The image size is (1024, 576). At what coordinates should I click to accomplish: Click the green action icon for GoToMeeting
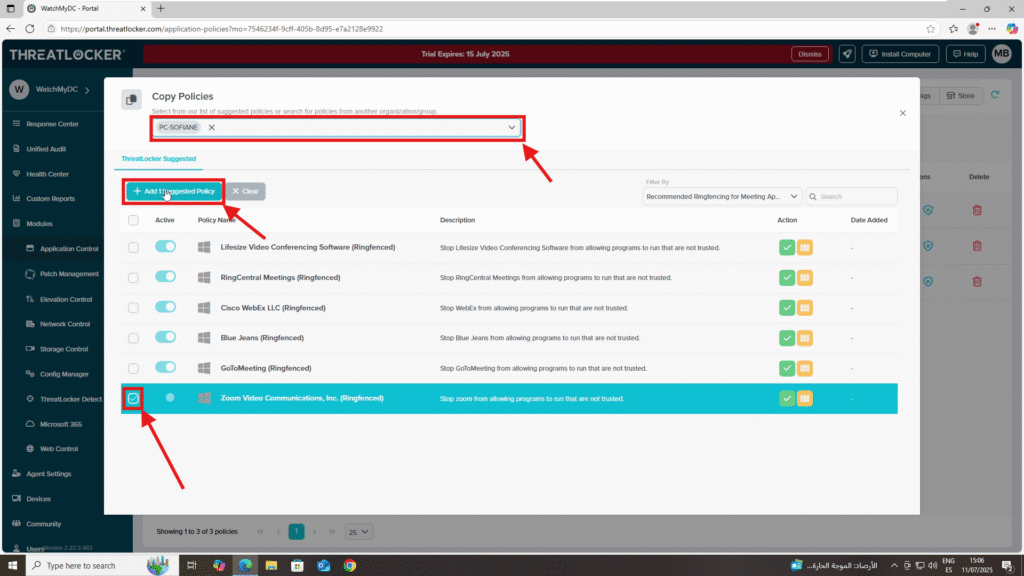(x=787, y=368)
